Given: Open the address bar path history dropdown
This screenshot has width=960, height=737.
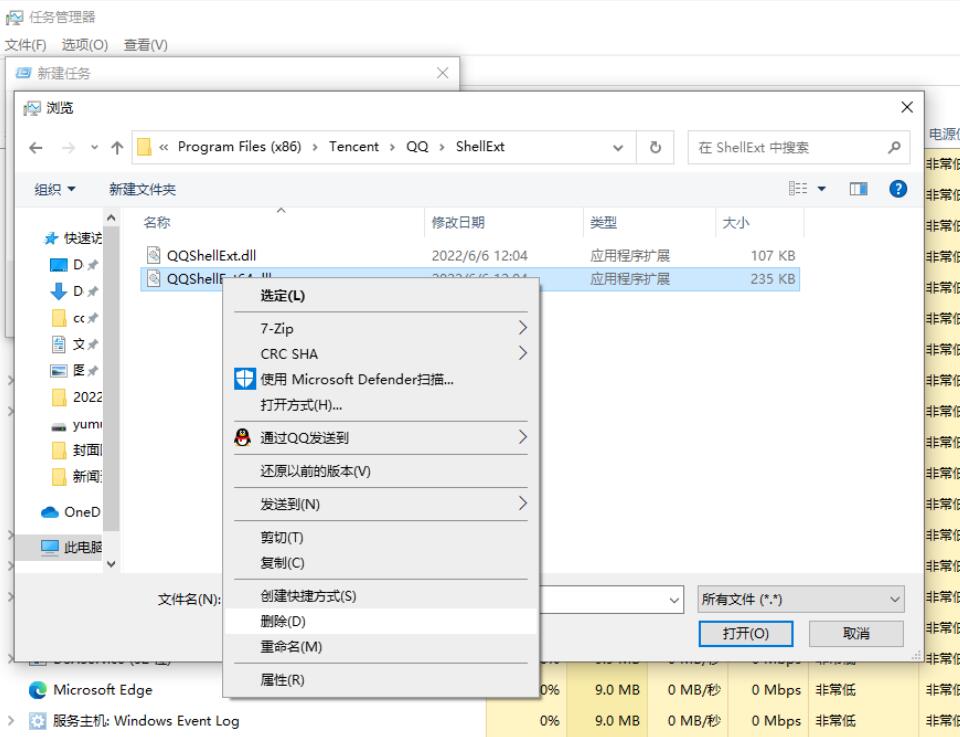Looking at the screenshot, I should click(618, 147).
